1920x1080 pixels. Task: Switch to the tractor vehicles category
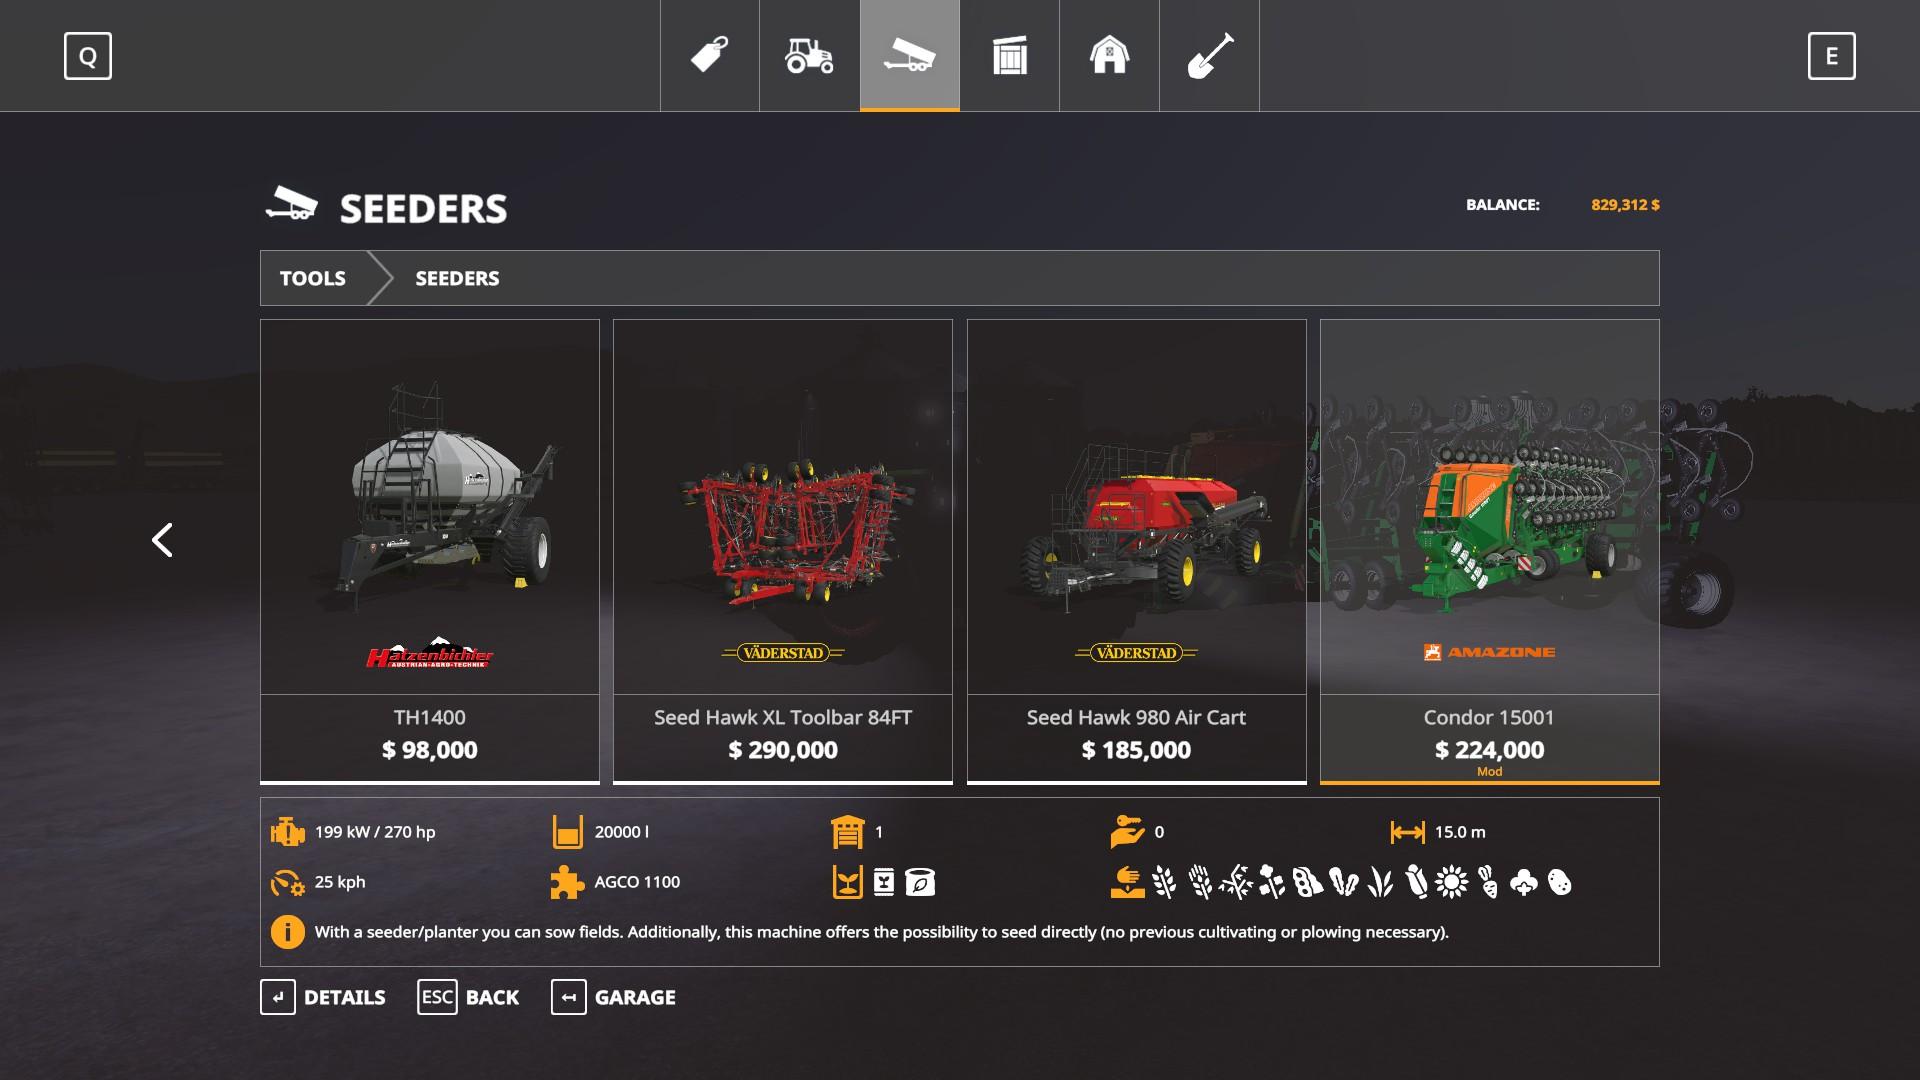coord(810,55)
